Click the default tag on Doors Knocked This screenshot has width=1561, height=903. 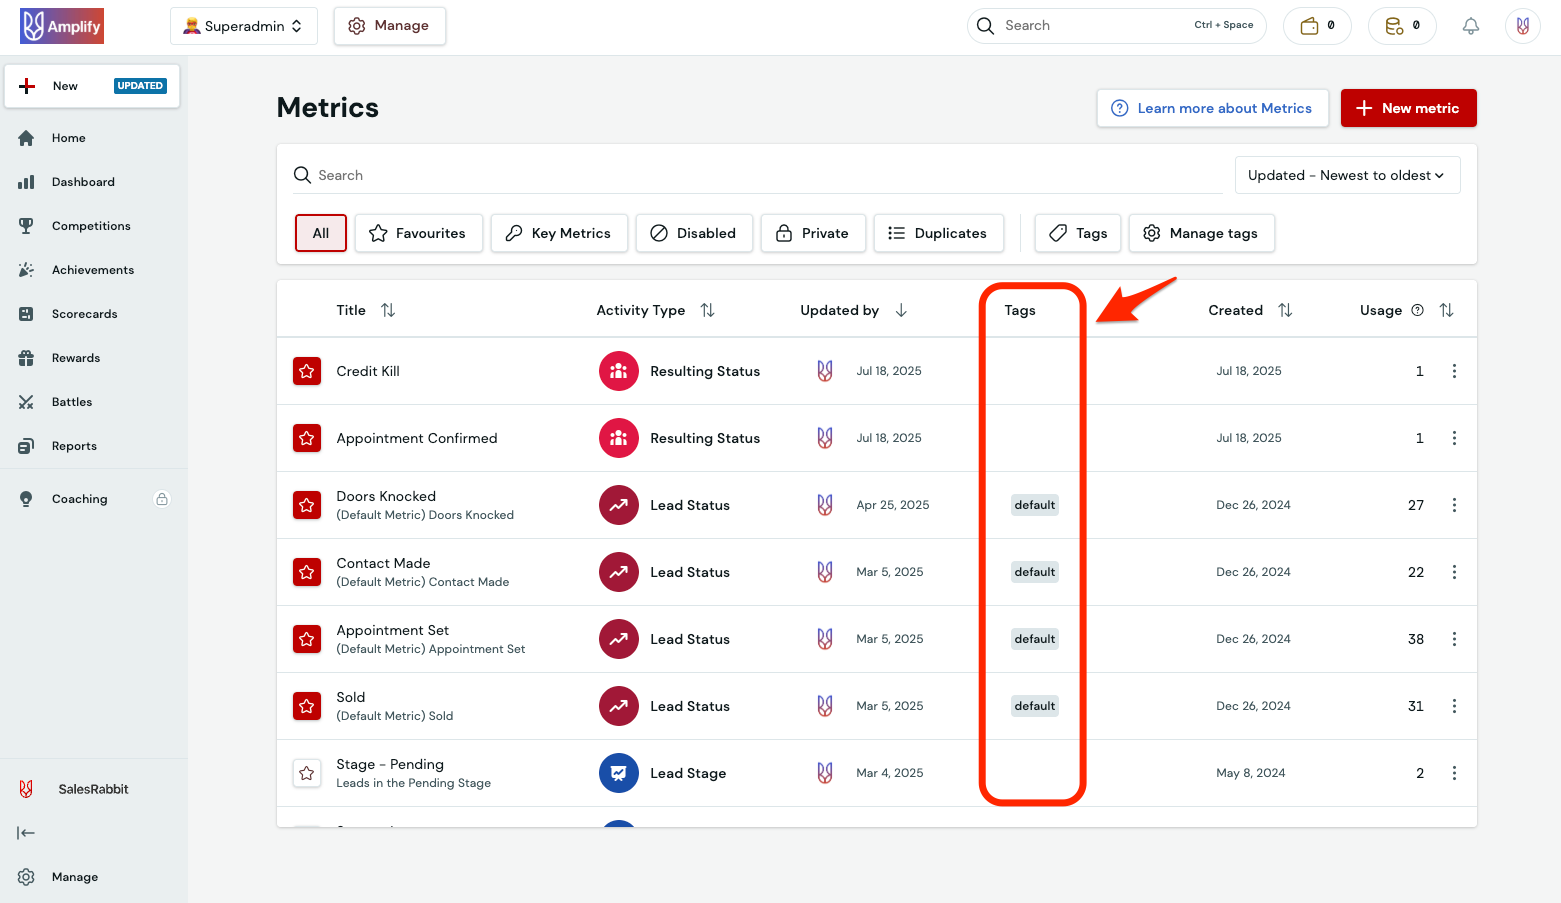[1034, 505]
